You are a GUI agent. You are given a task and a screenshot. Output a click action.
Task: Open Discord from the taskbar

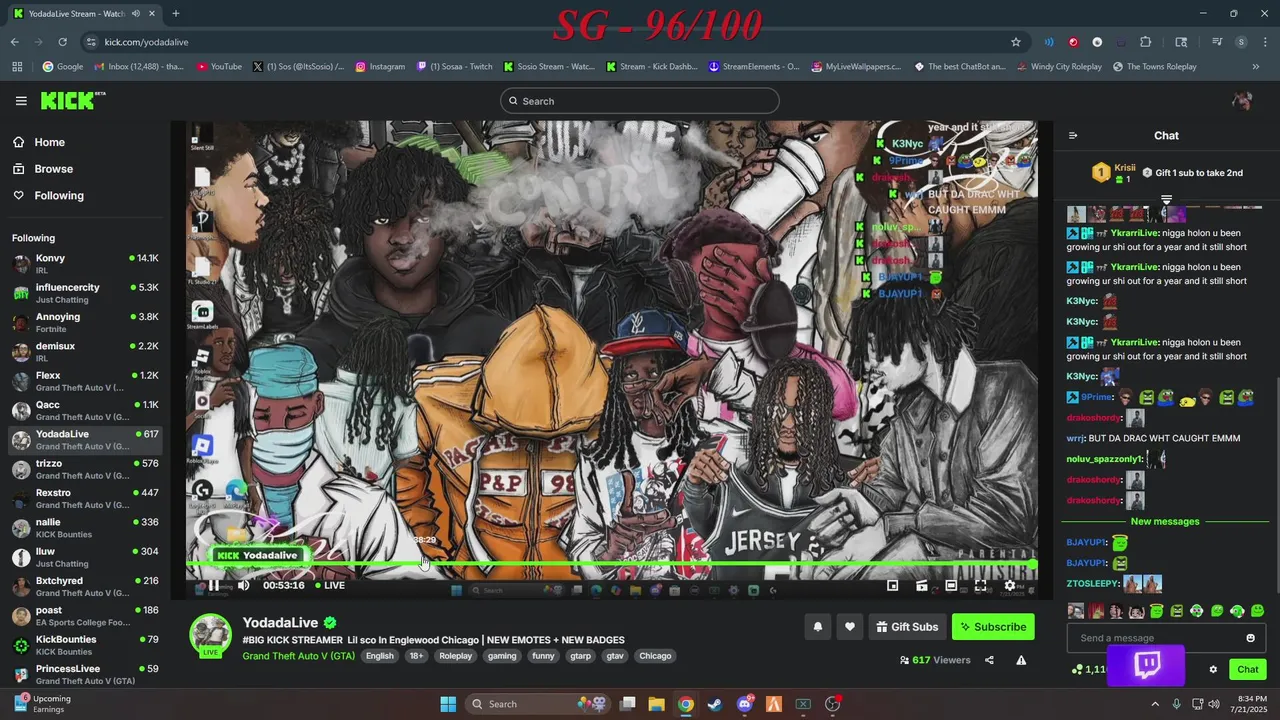click(744, 704)
